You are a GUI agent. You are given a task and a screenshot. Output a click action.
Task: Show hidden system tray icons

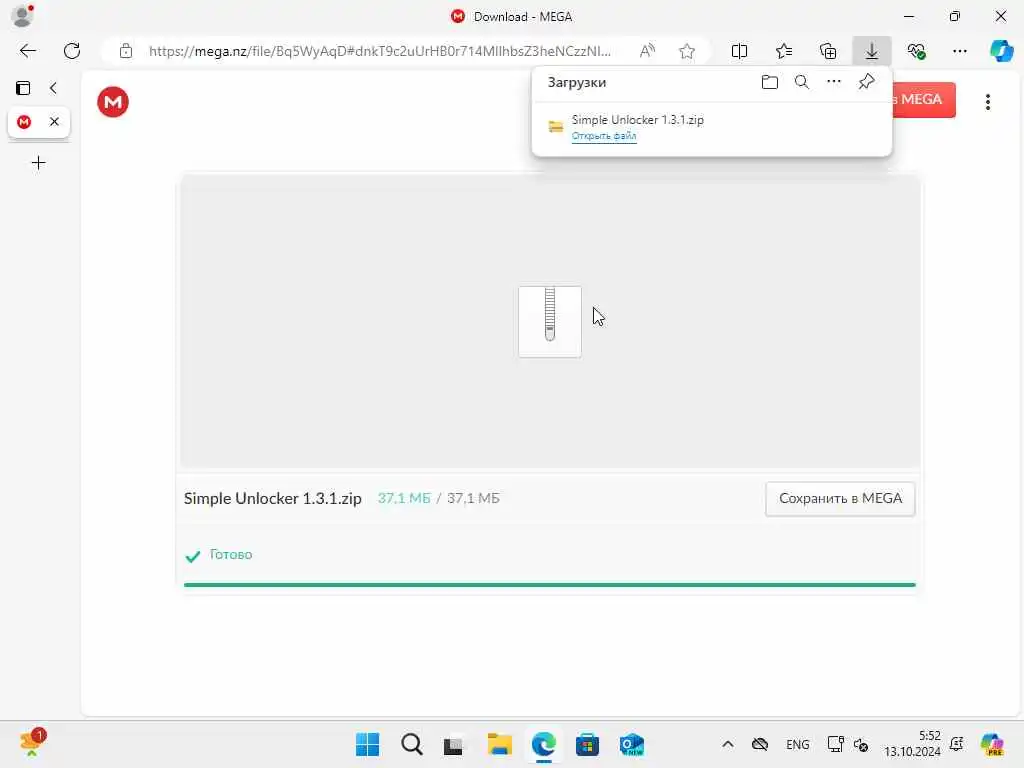728,744
